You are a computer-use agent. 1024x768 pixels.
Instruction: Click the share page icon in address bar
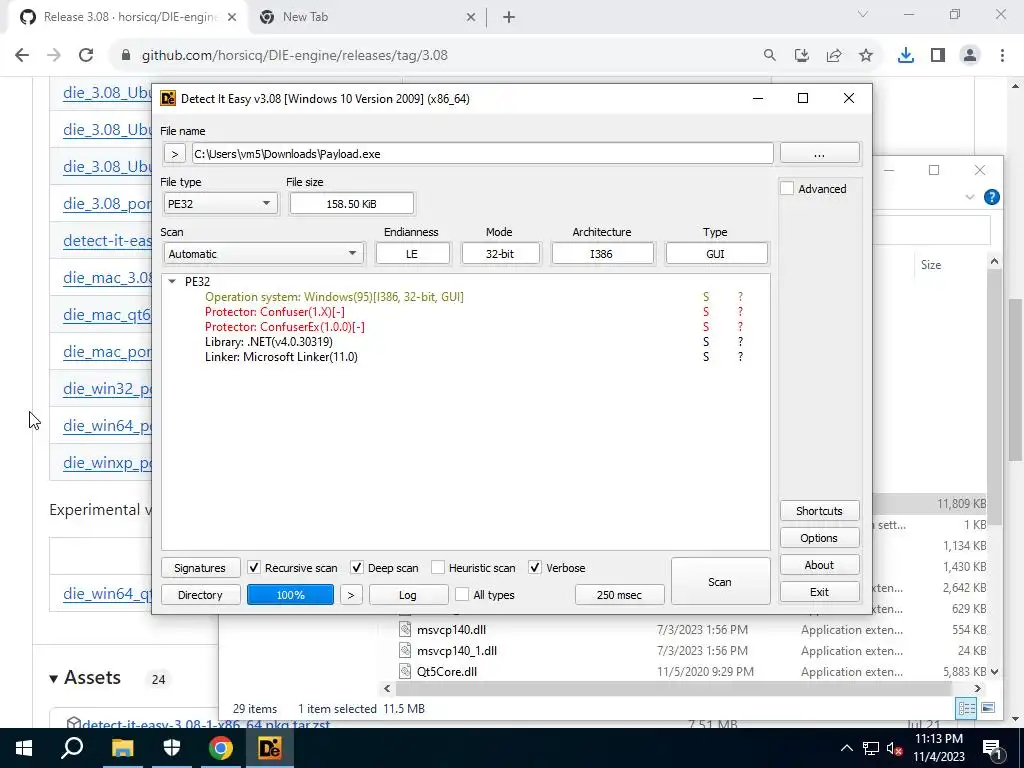pyautogui.click(x=834, y=56)
